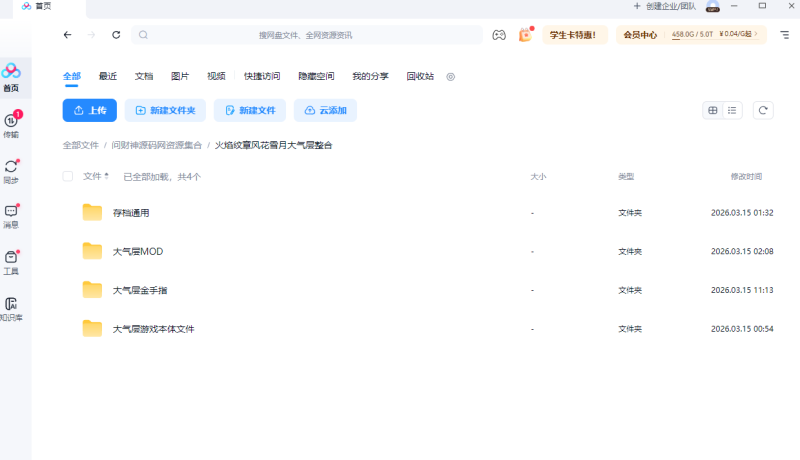Open the 大气层MOD folder name
Viewport: 800px width, 460px height.
[138, 251]
